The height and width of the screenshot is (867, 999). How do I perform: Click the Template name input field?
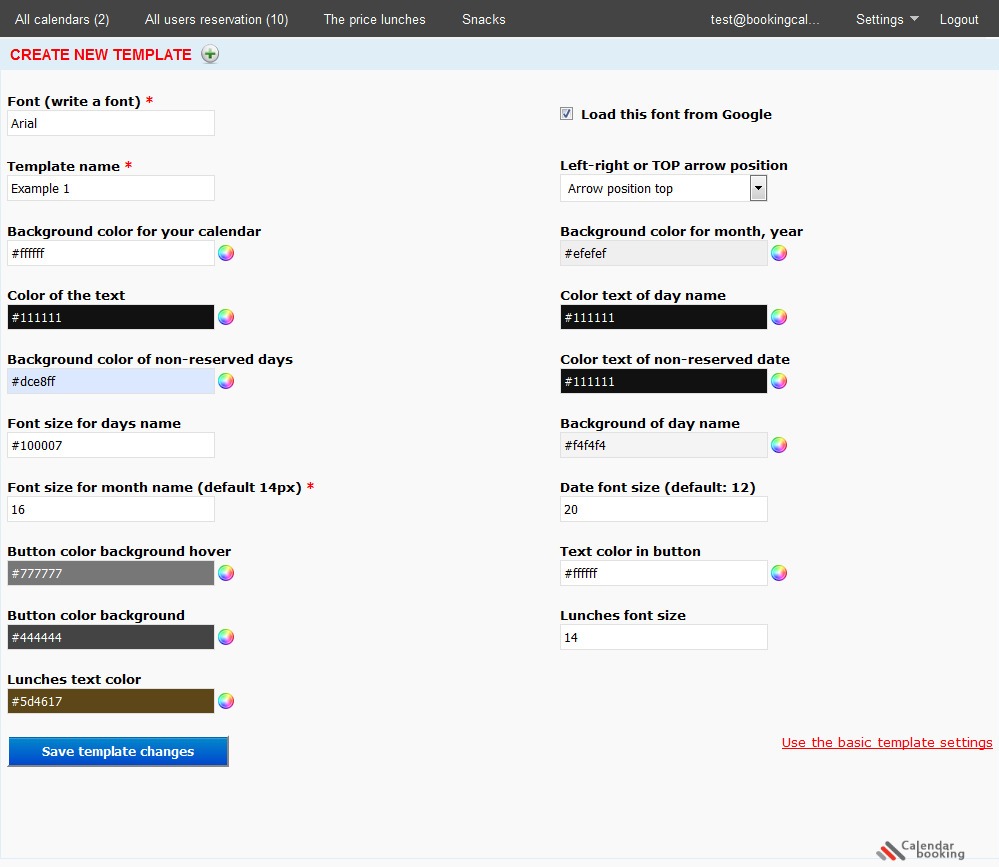tap(111, 188)
